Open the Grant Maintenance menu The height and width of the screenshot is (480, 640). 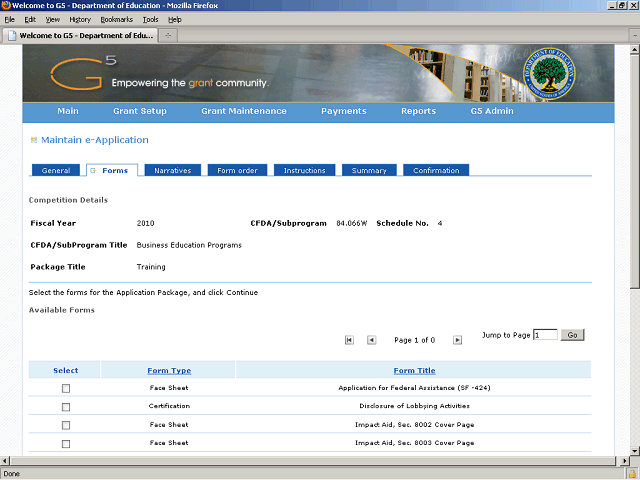(x=244, y=111)
